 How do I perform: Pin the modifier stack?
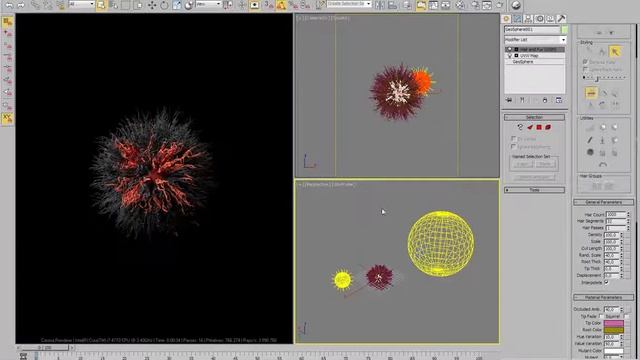509,100
